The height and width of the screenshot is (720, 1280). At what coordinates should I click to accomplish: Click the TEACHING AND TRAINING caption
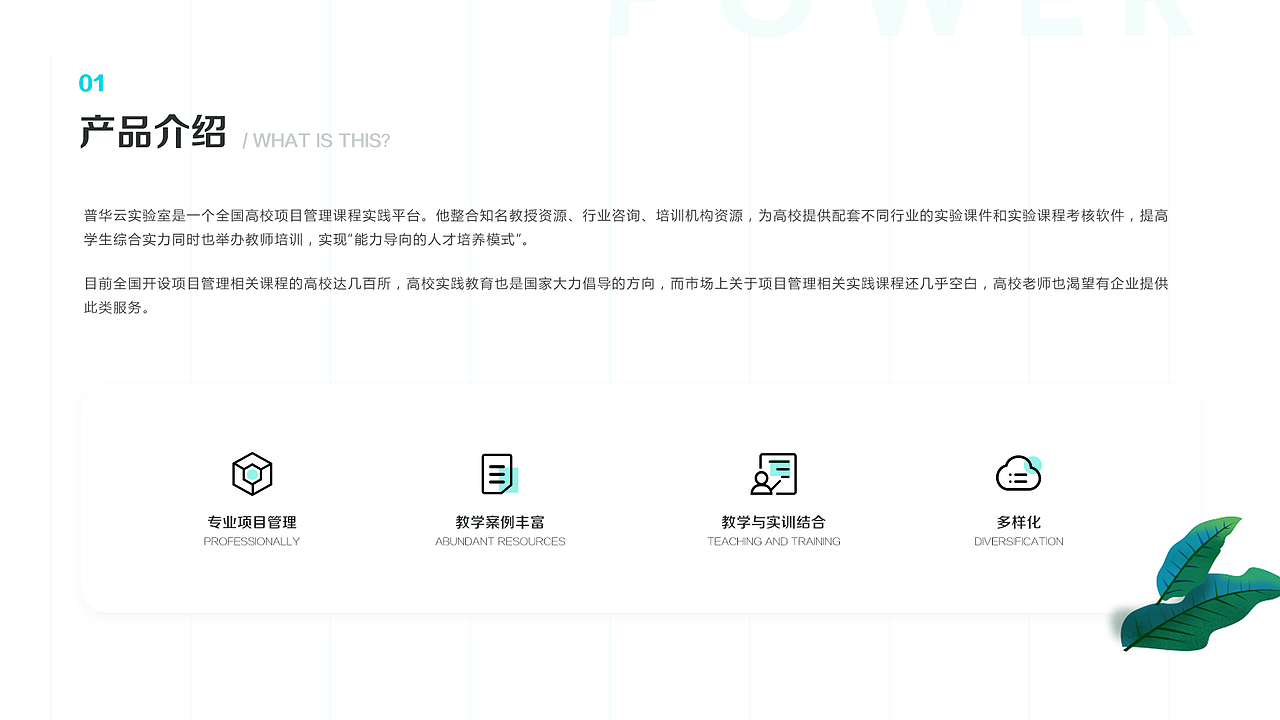pyautogui.click(x=774, y=541)
